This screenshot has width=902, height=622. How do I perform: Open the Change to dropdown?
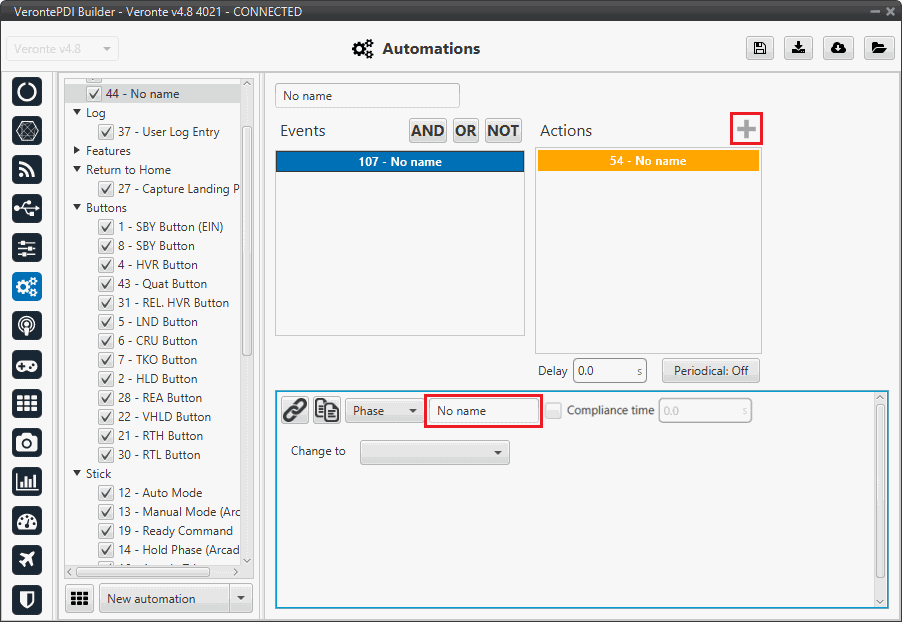434,453
